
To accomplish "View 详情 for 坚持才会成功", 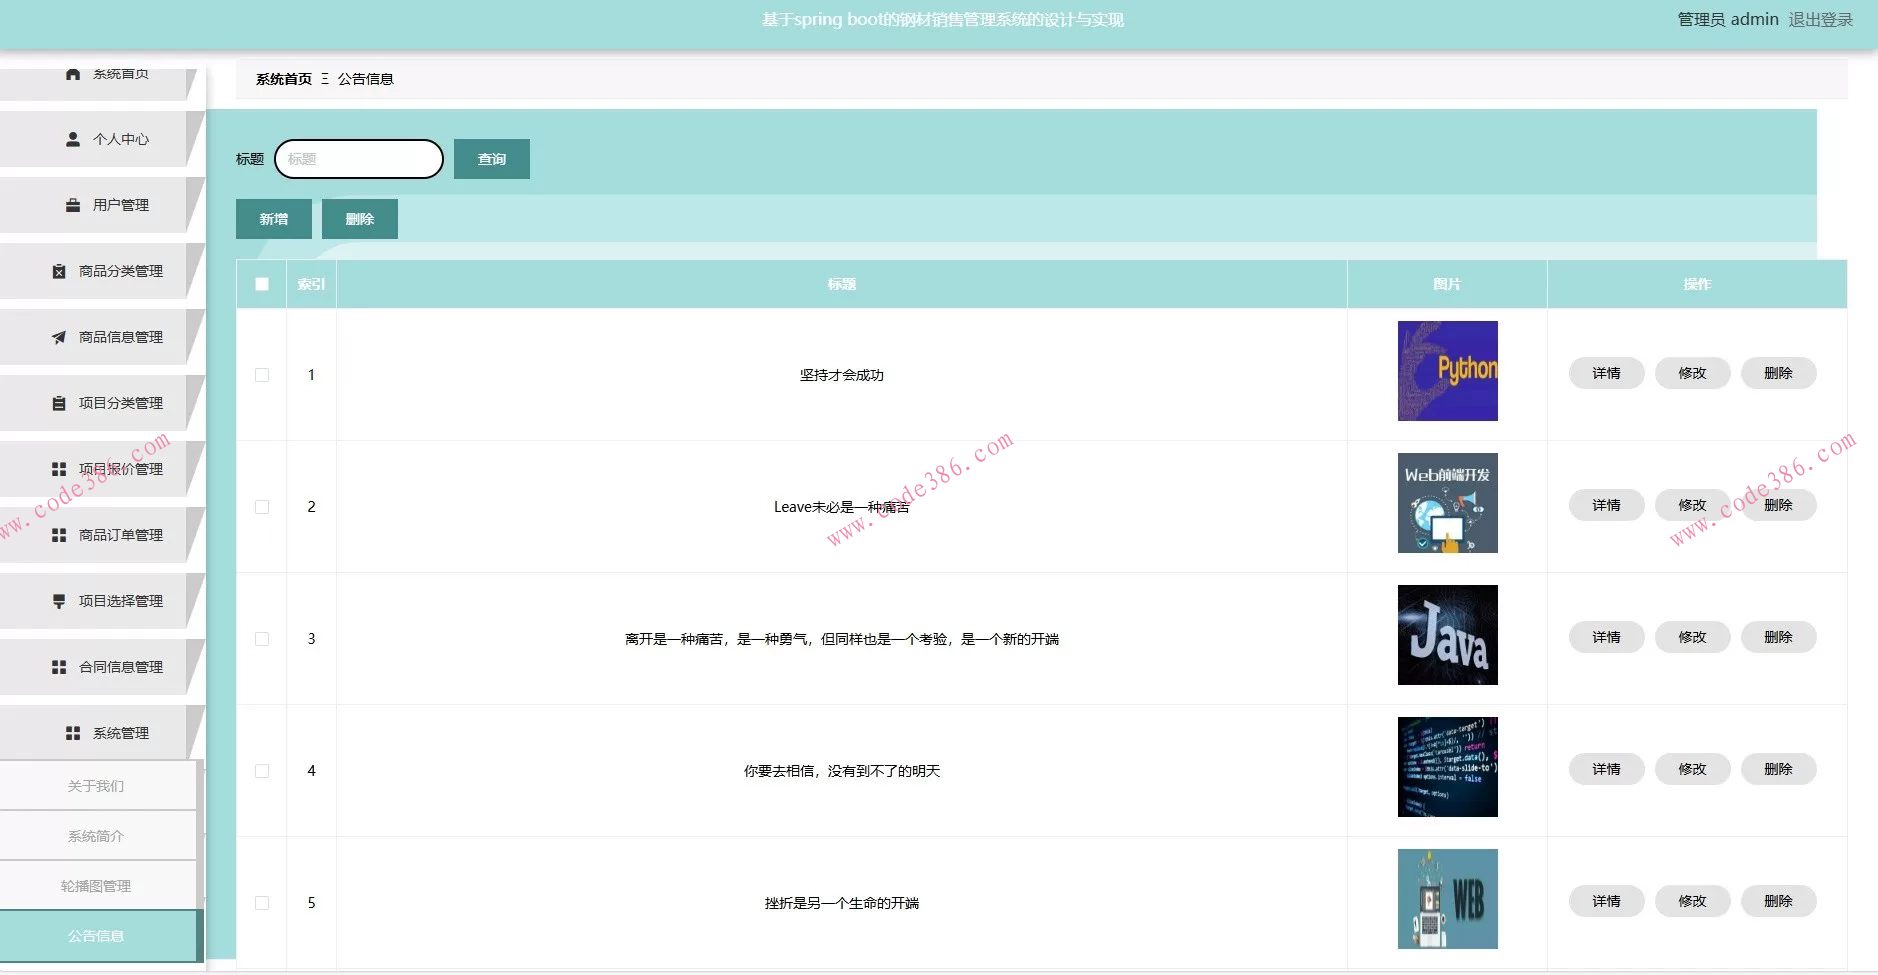I will click(1607, 373).
